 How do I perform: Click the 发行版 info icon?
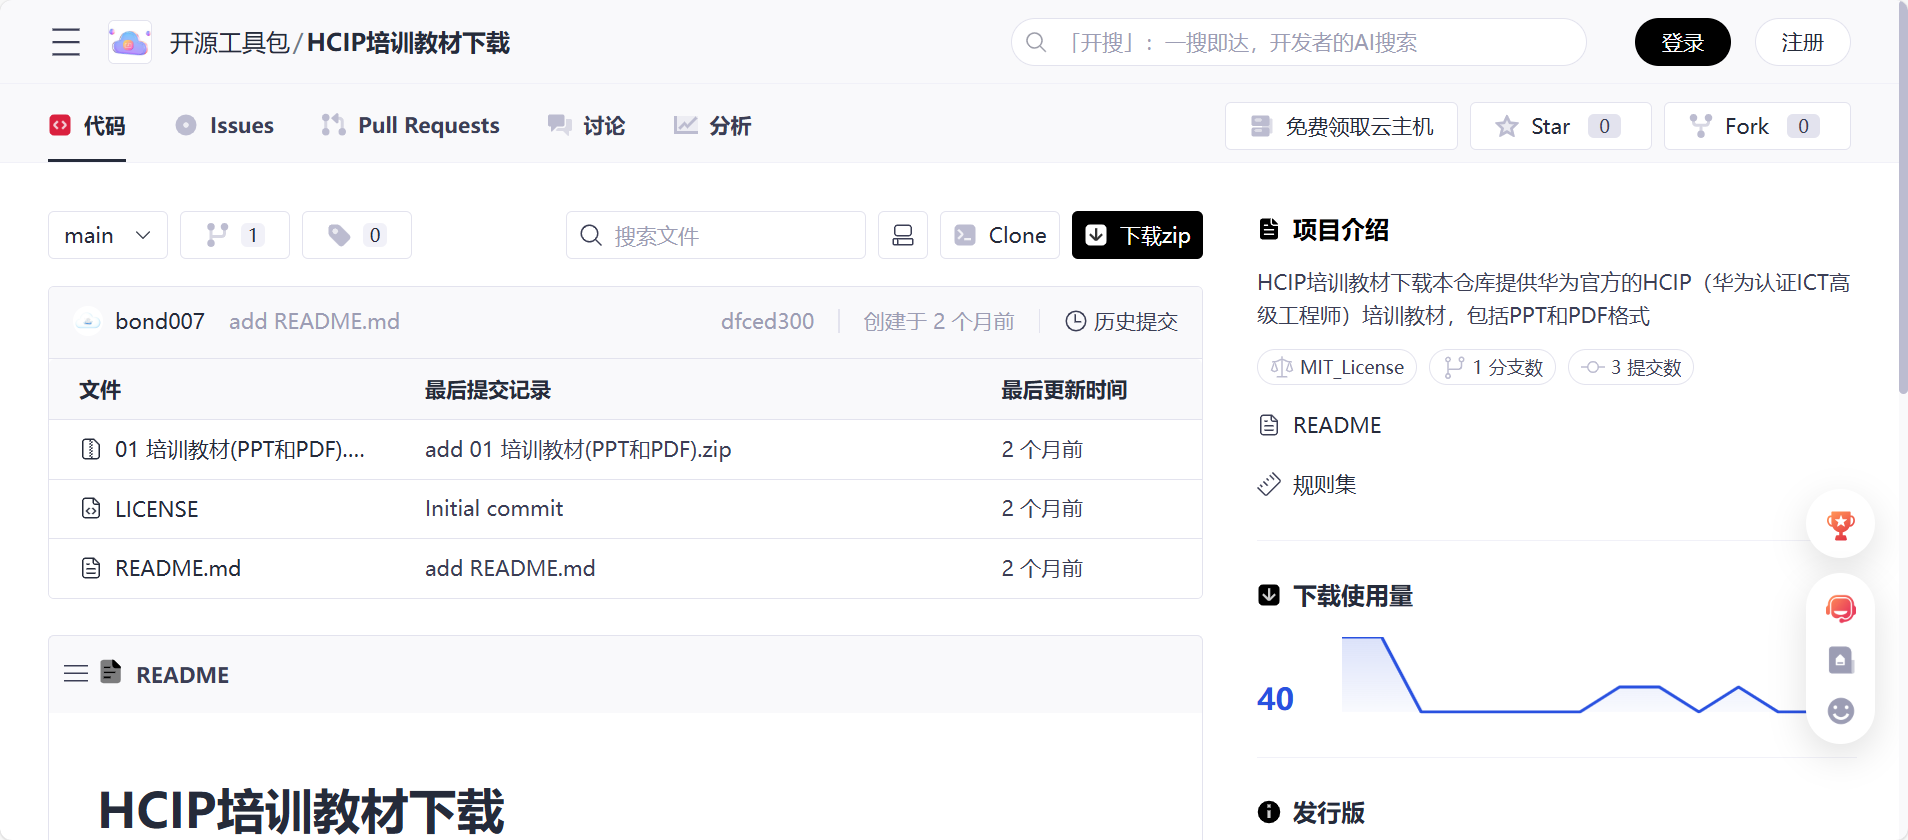[x=1269, y=812]
